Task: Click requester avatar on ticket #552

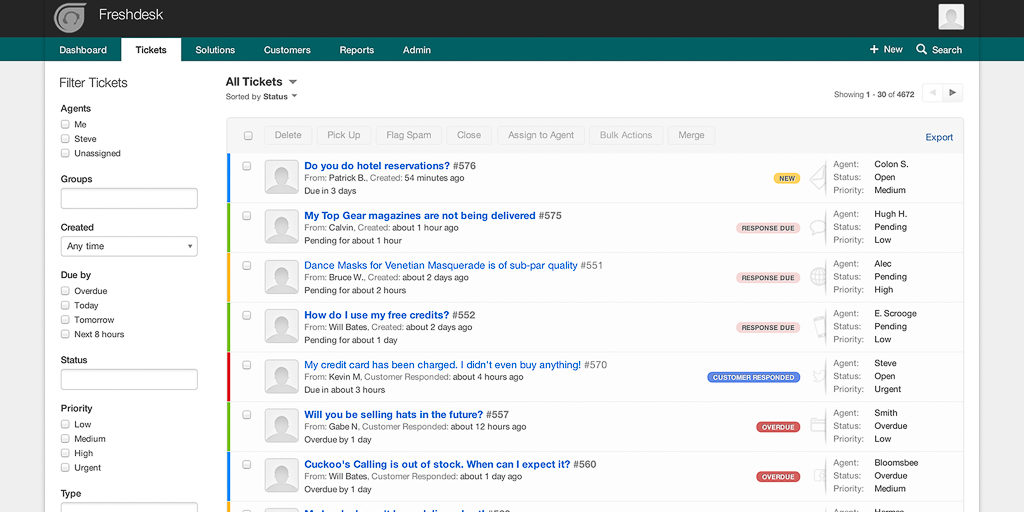Action: pyautogui.click(x=281, y=326)
